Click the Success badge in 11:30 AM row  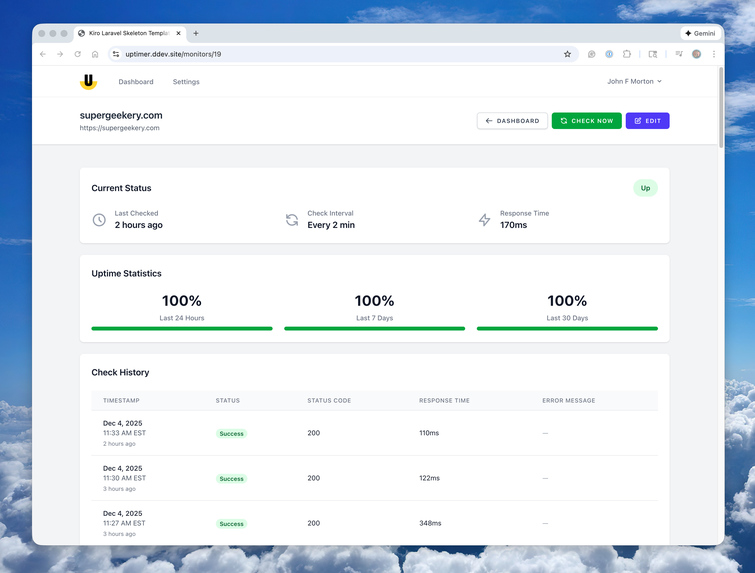coord(232,479)
